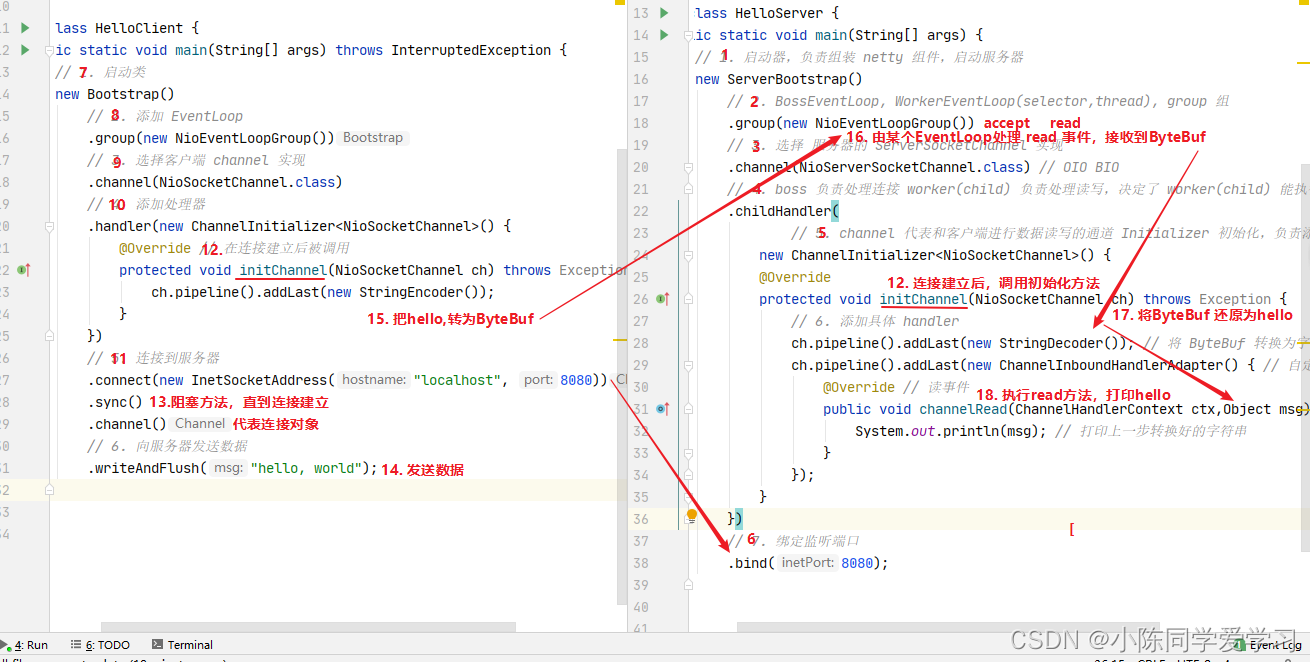Image resolution: width=1310 pixels, height=662 pixels.
Task: Click 8080 in the .bind call
Action: (857, 563)
